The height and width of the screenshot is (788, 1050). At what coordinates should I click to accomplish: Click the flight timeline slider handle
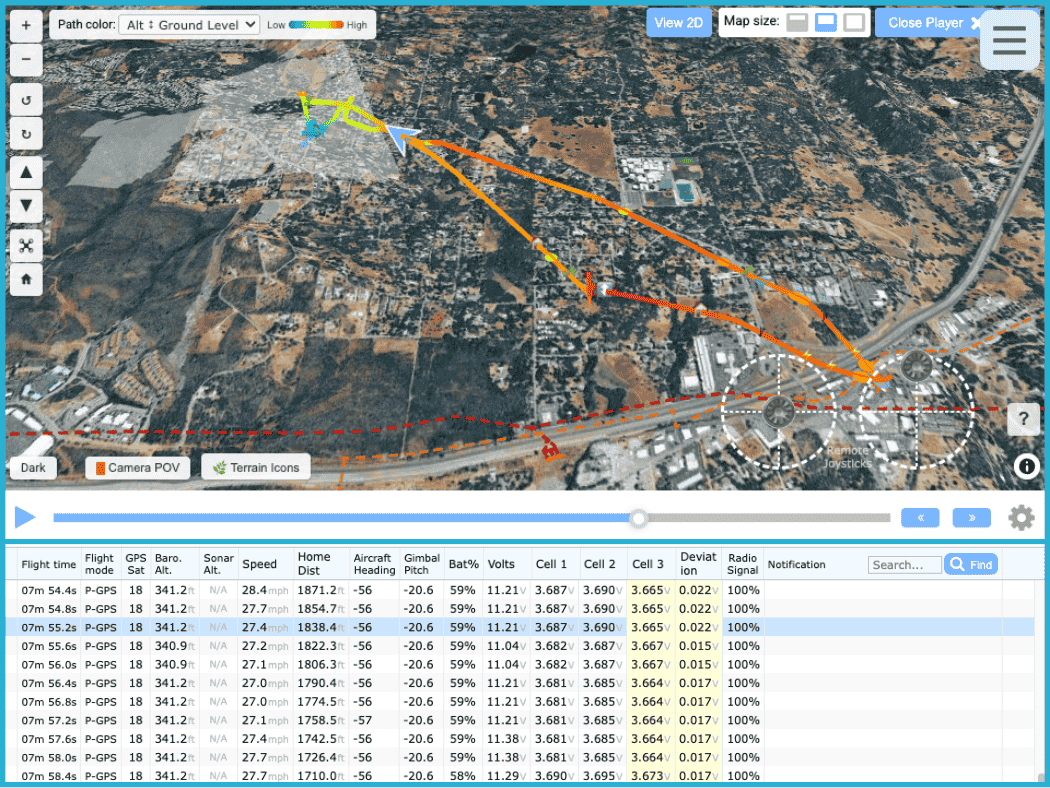point(638,518)
